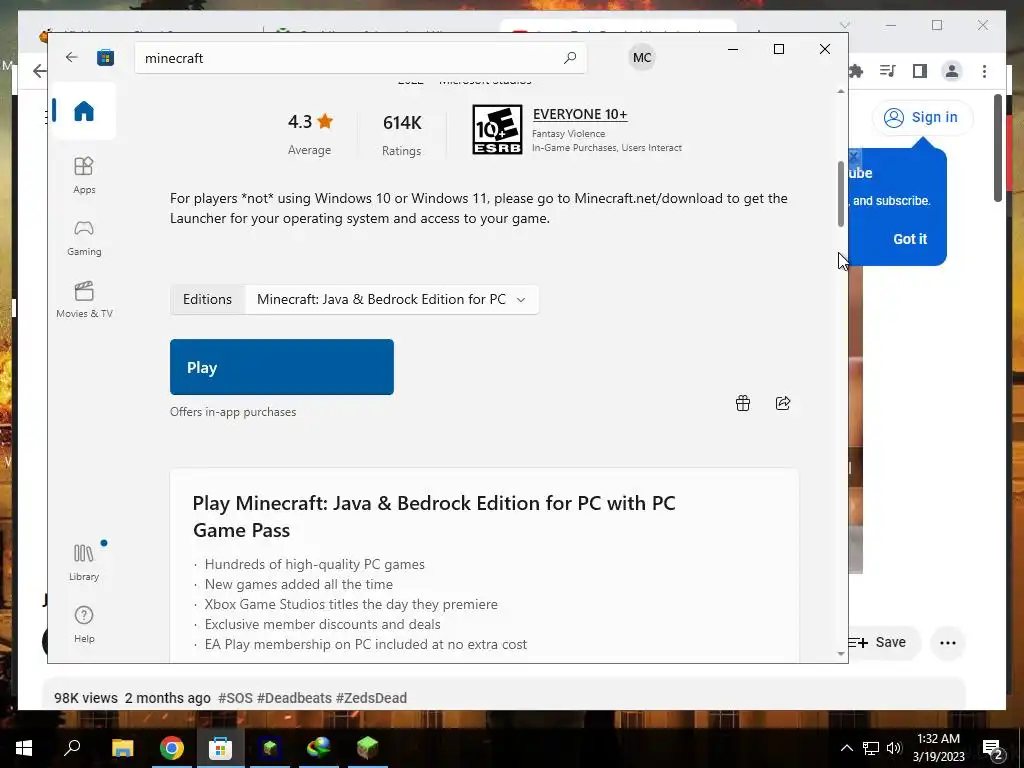1024x768 pixels.
Task: Open Chrome extensions puzzle icon
Action: click(x=856, y=71)
